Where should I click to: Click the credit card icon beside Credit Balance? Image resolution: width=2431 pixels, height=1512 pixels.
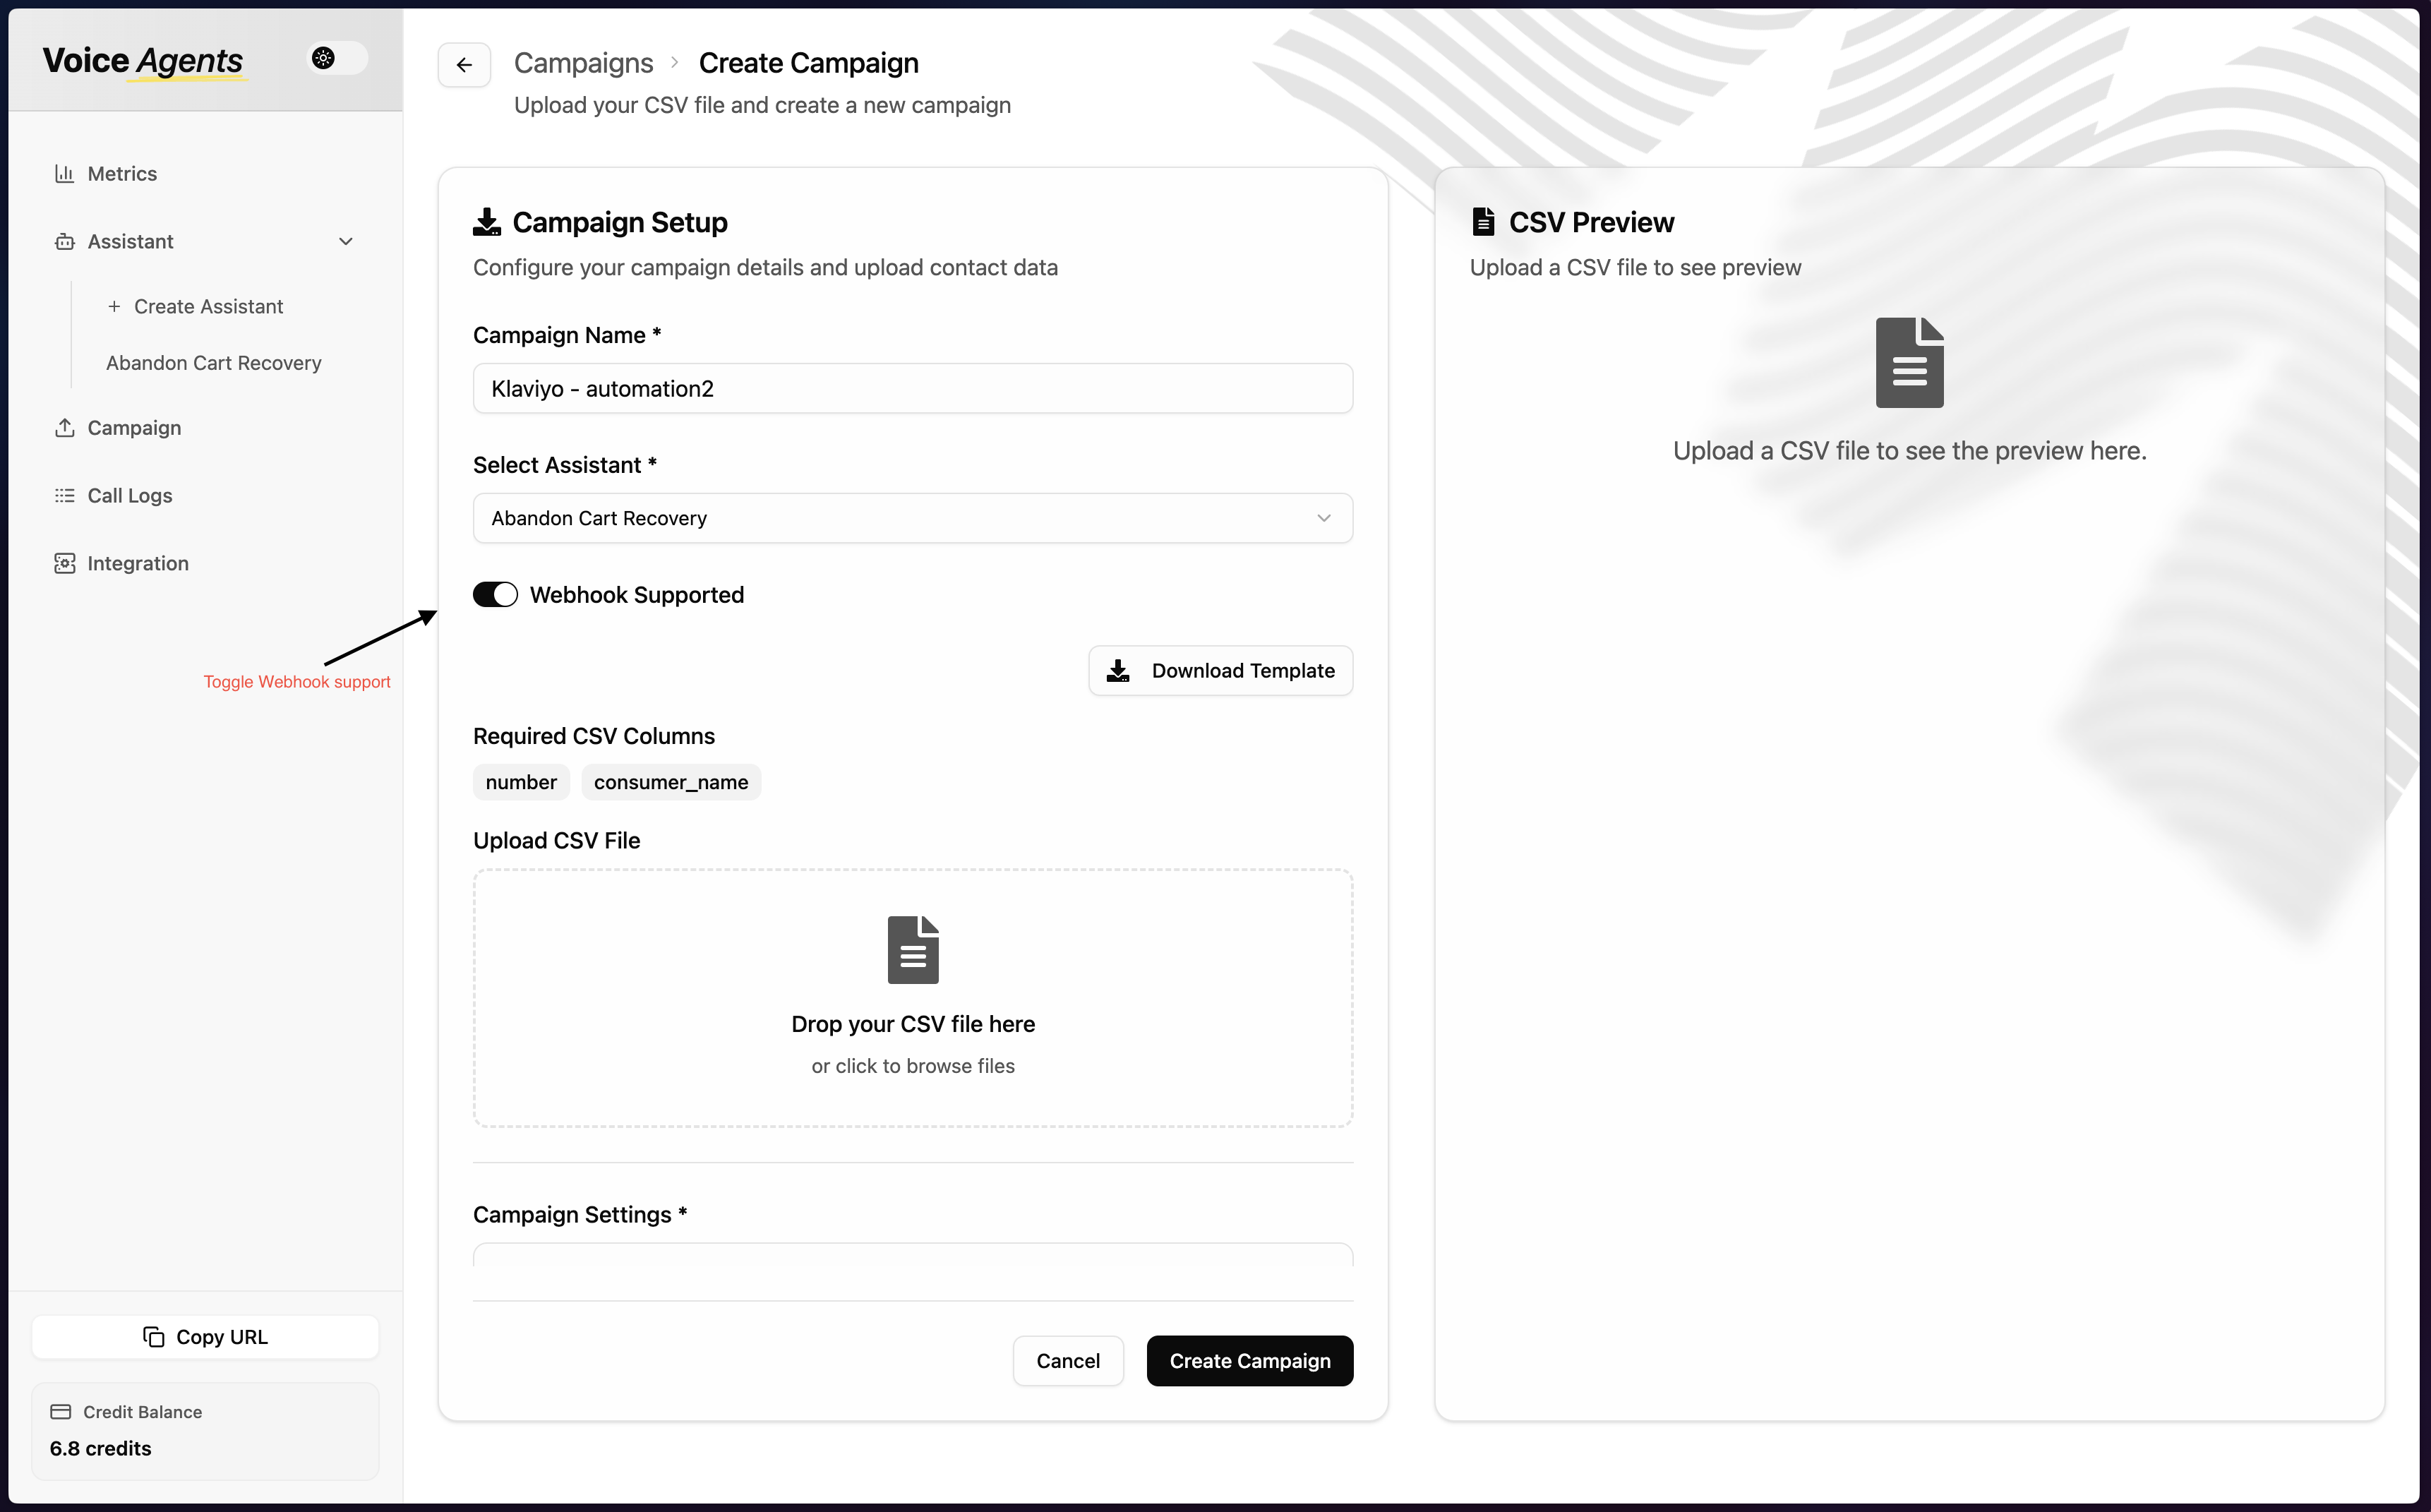(62, 1411)
